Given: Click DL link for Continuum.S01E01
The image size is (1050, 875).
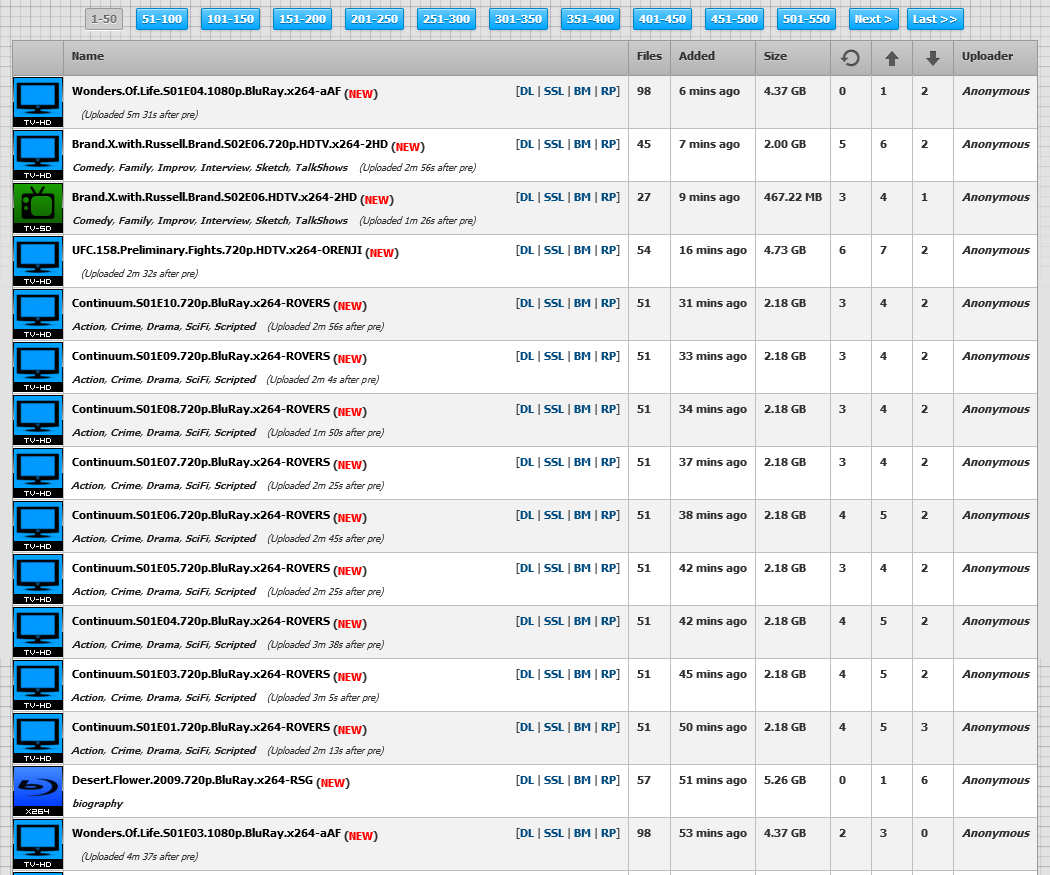Looking at the screenshot, I should 526,727.
